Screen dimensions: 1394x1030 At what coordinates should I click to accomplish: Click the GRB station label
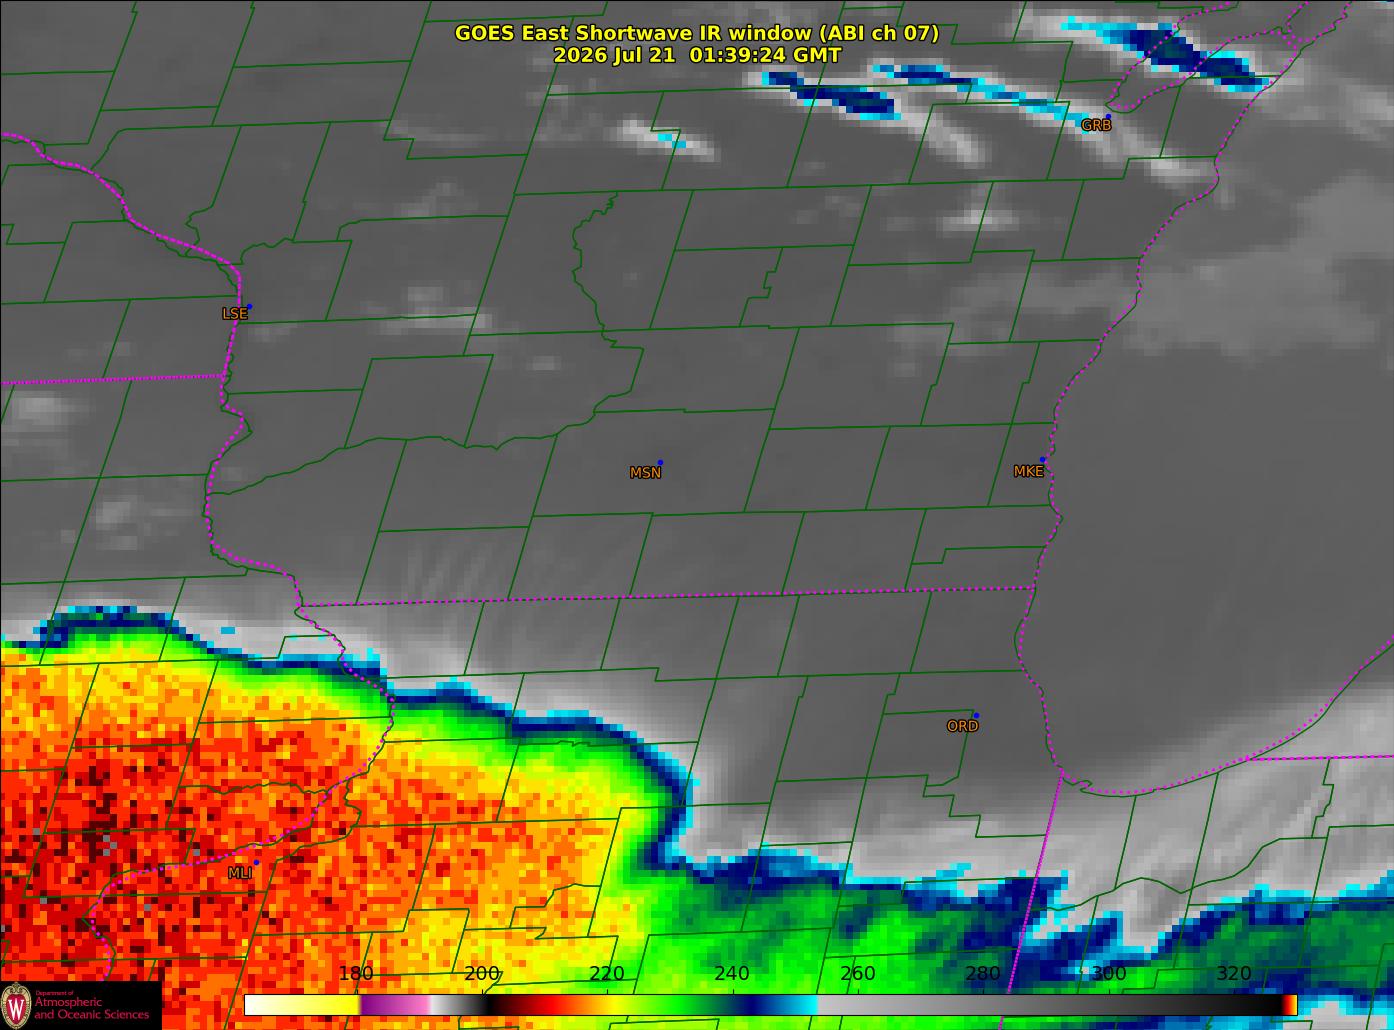(1096, 126)
